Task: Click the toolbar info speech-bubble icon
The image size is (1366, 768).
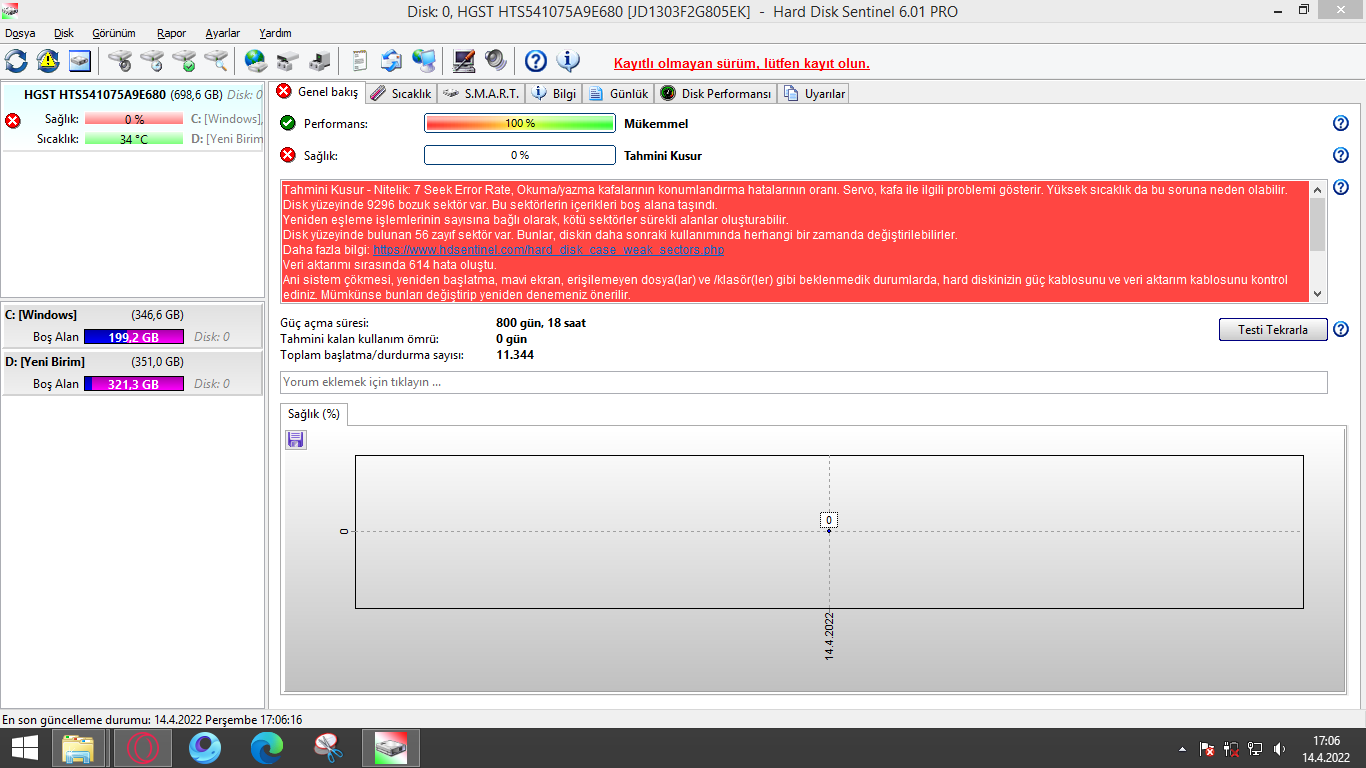Action: pos(568,61)
